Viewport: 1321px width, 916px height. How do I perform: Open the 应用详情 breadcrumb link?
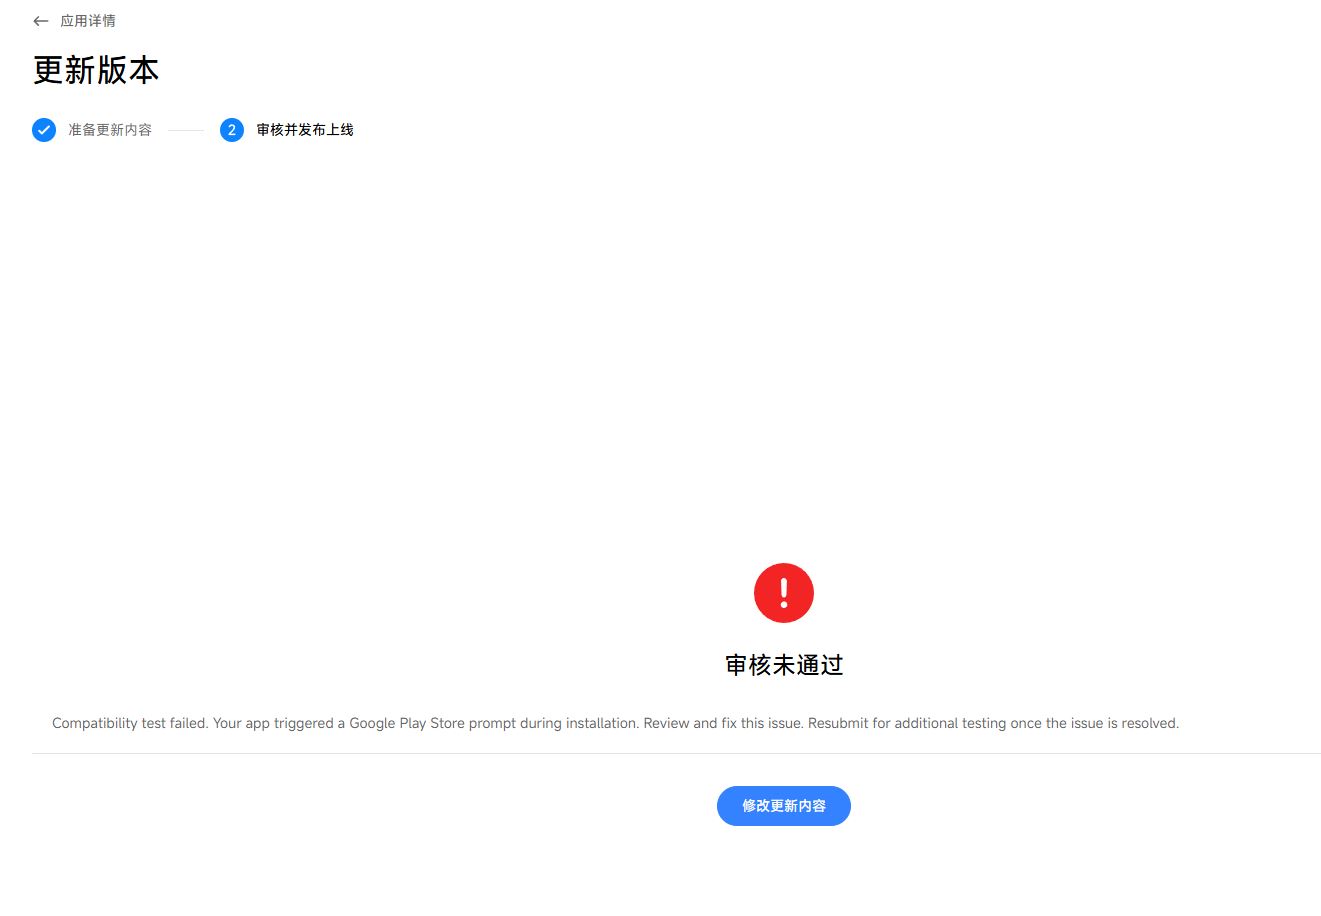88,21
